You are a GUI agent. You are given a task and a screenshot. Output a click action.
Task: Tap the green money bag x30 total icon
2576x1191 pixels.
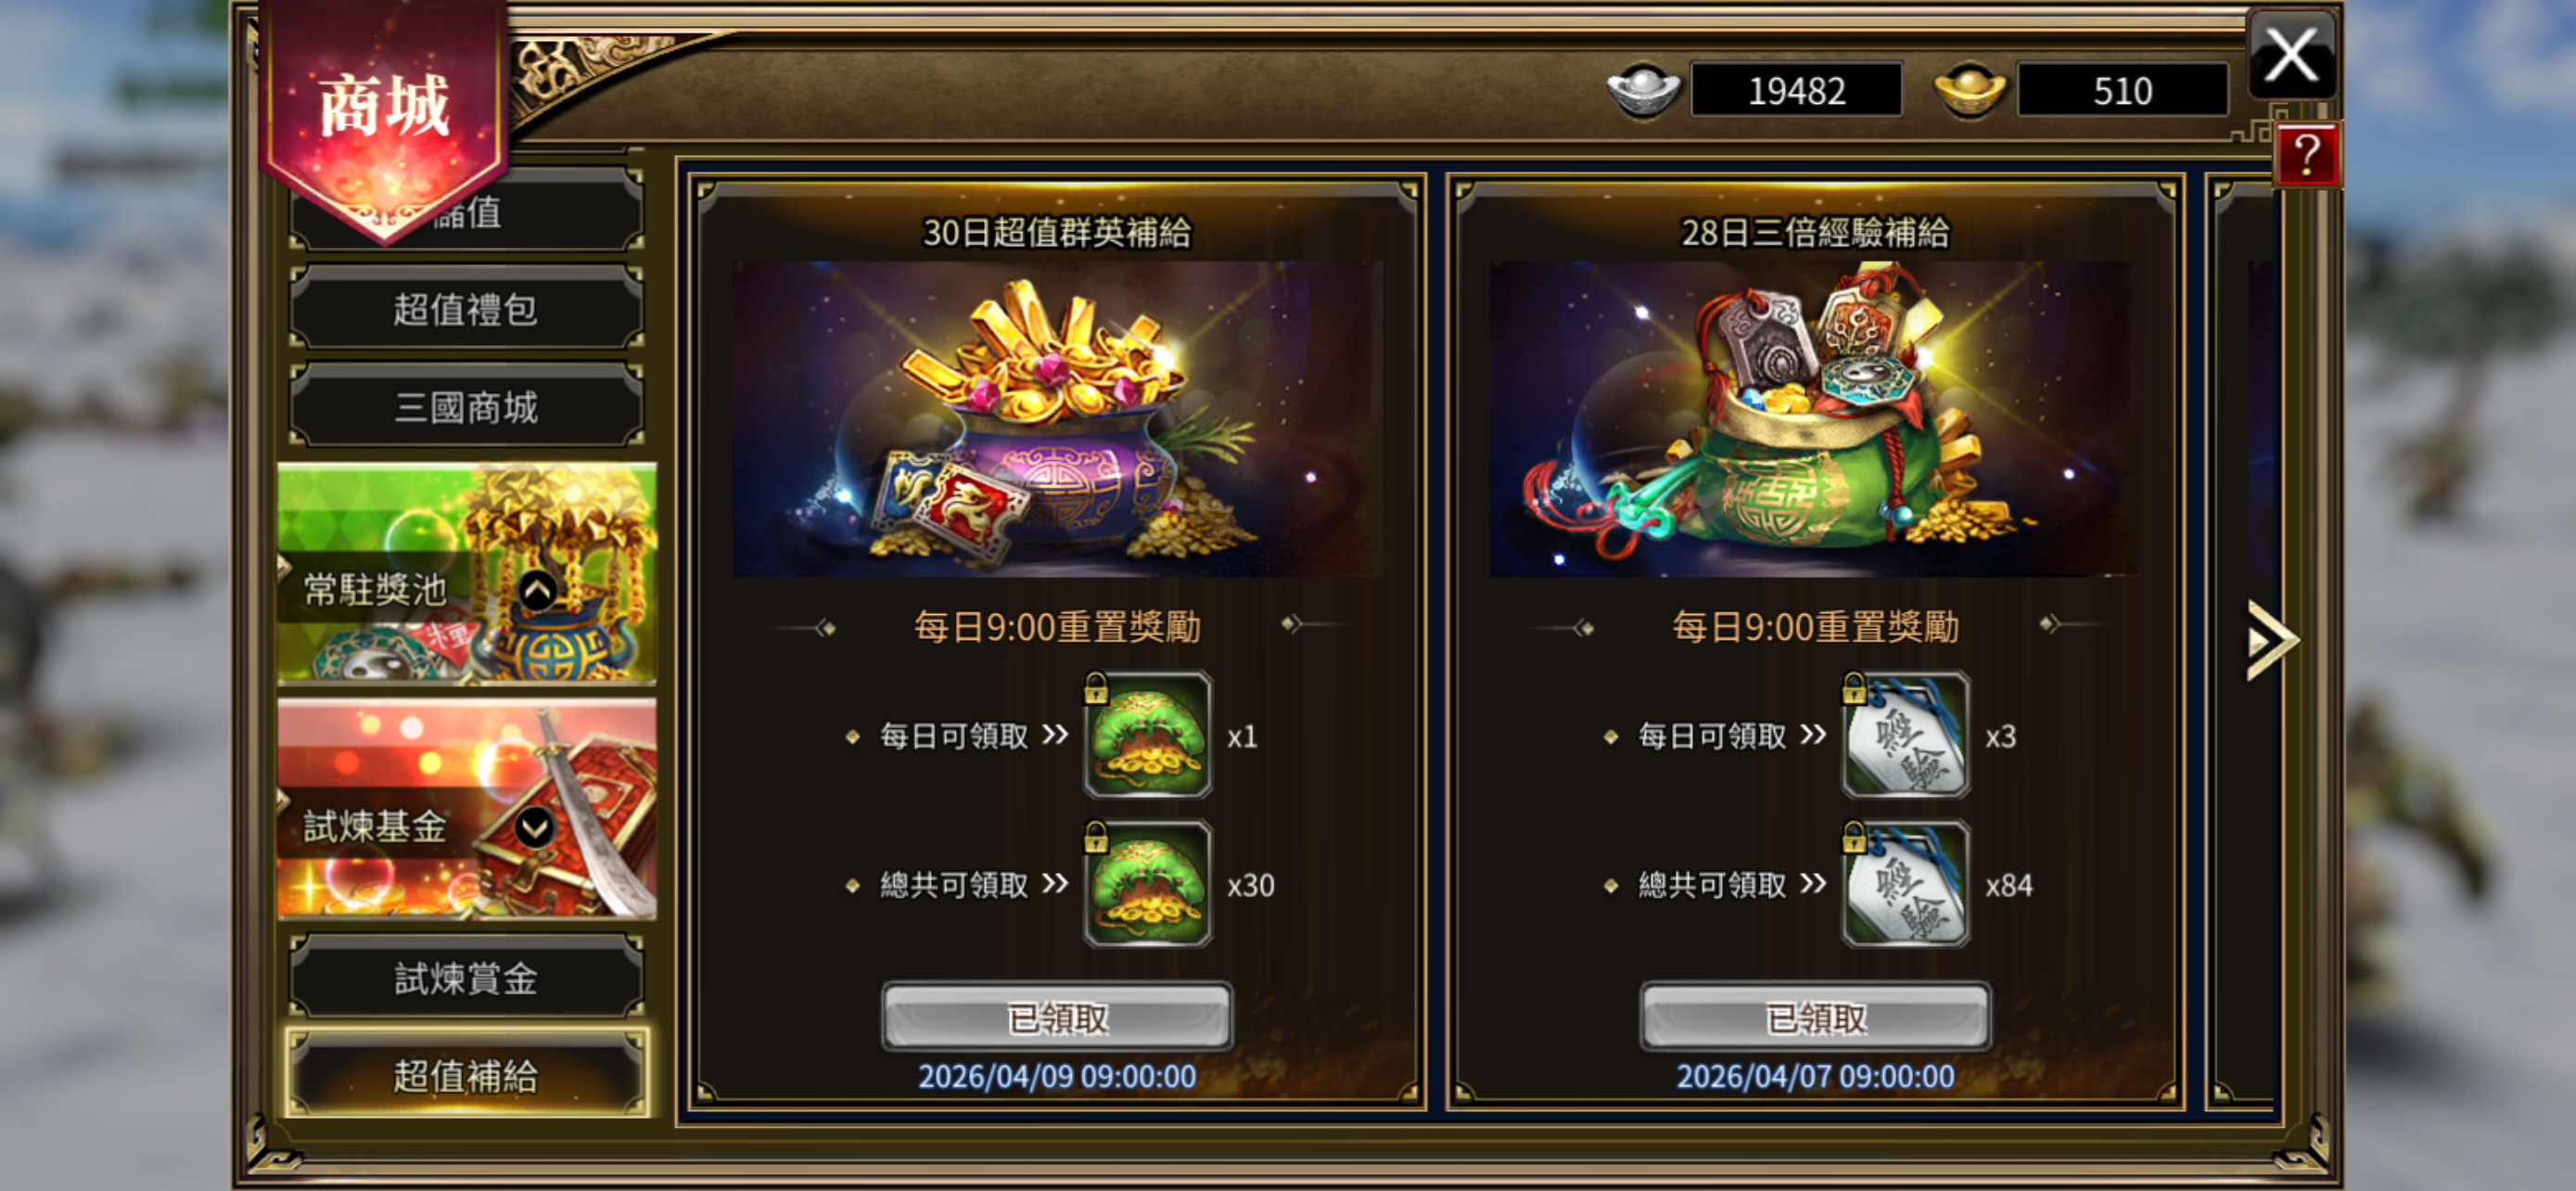tap(1148, 884)
